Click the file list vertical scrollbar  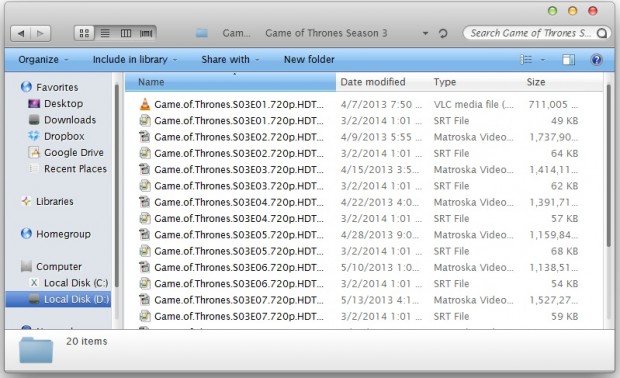click(609, 166)
